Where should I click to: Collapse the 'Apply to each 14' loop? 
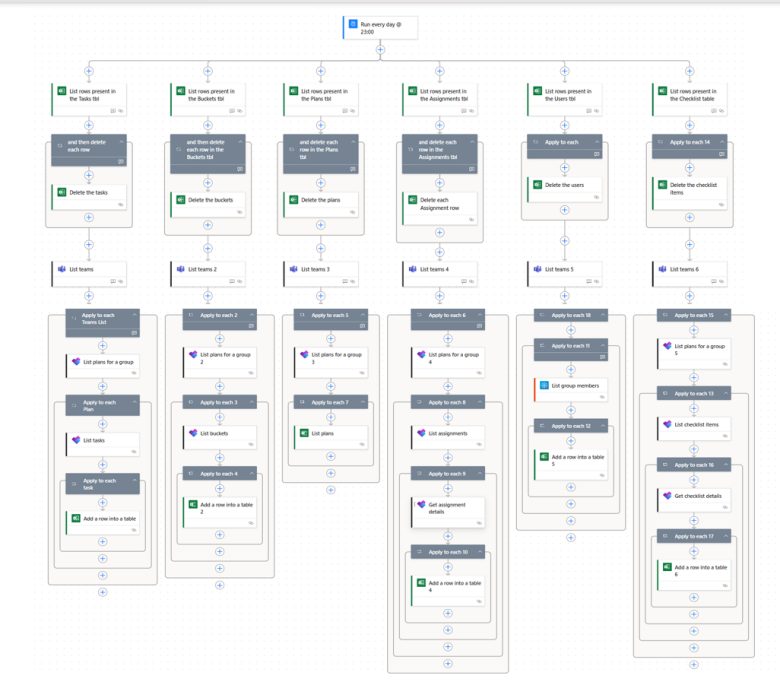pyautogui.click(x=660, y=142)
